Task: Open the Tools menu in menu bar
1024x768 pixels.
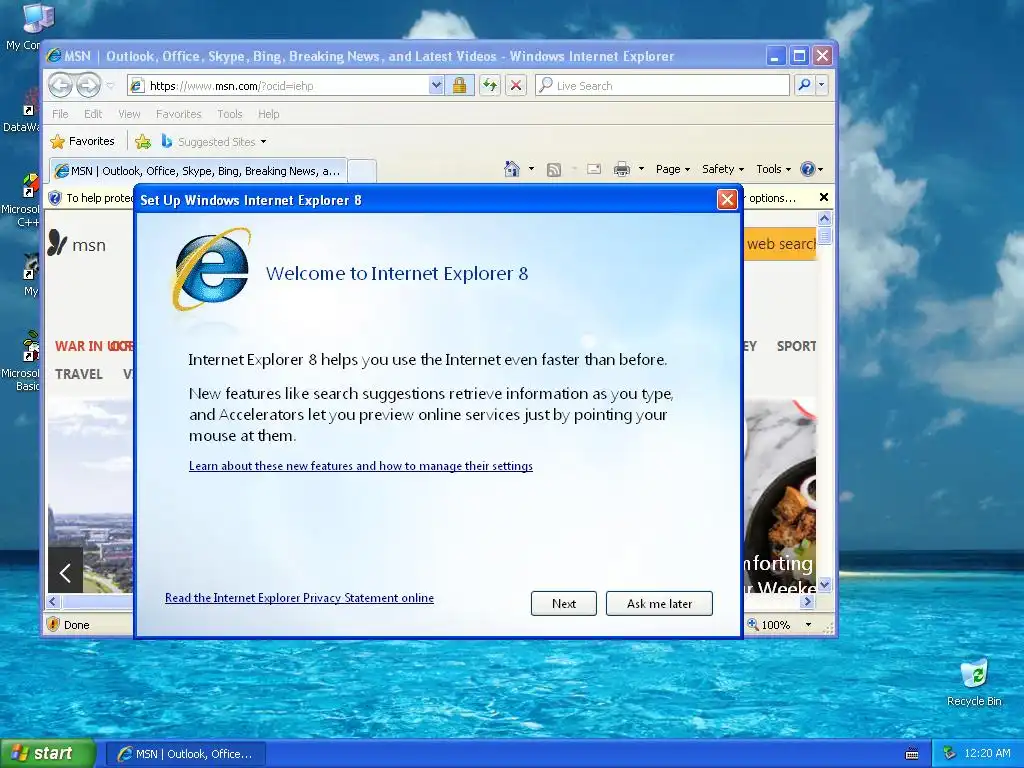Action: (x=229, y=114)
